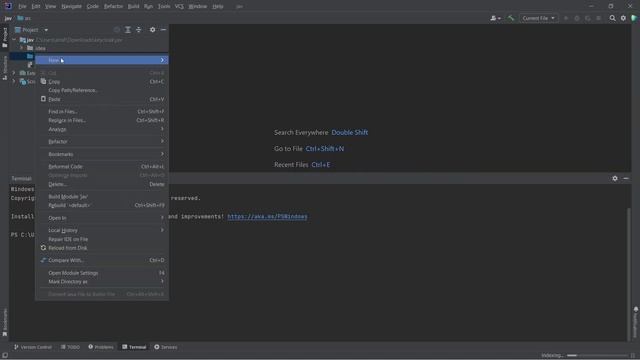The height and width of the screenshot is (360, 640).
Task: Open the Edit menu
Action: tap(36, 6)
